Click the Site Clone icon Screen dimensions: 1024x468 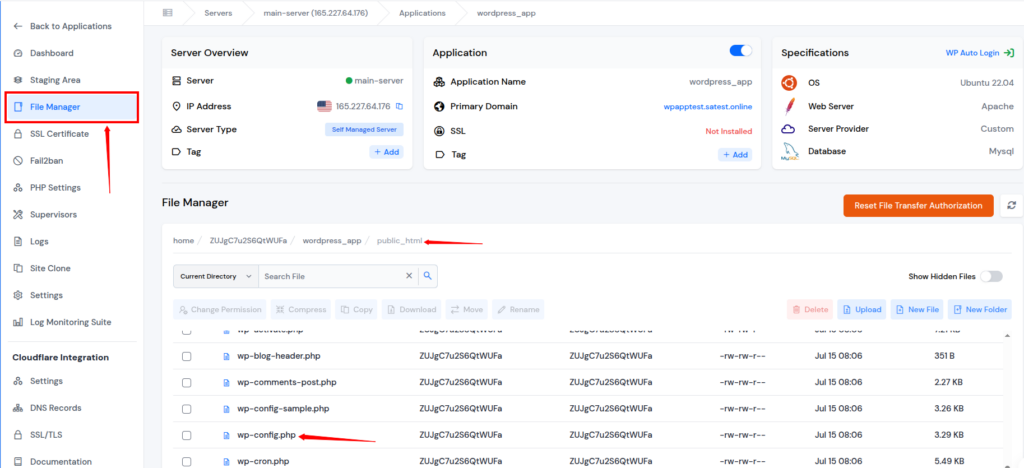tap(18, 268)
